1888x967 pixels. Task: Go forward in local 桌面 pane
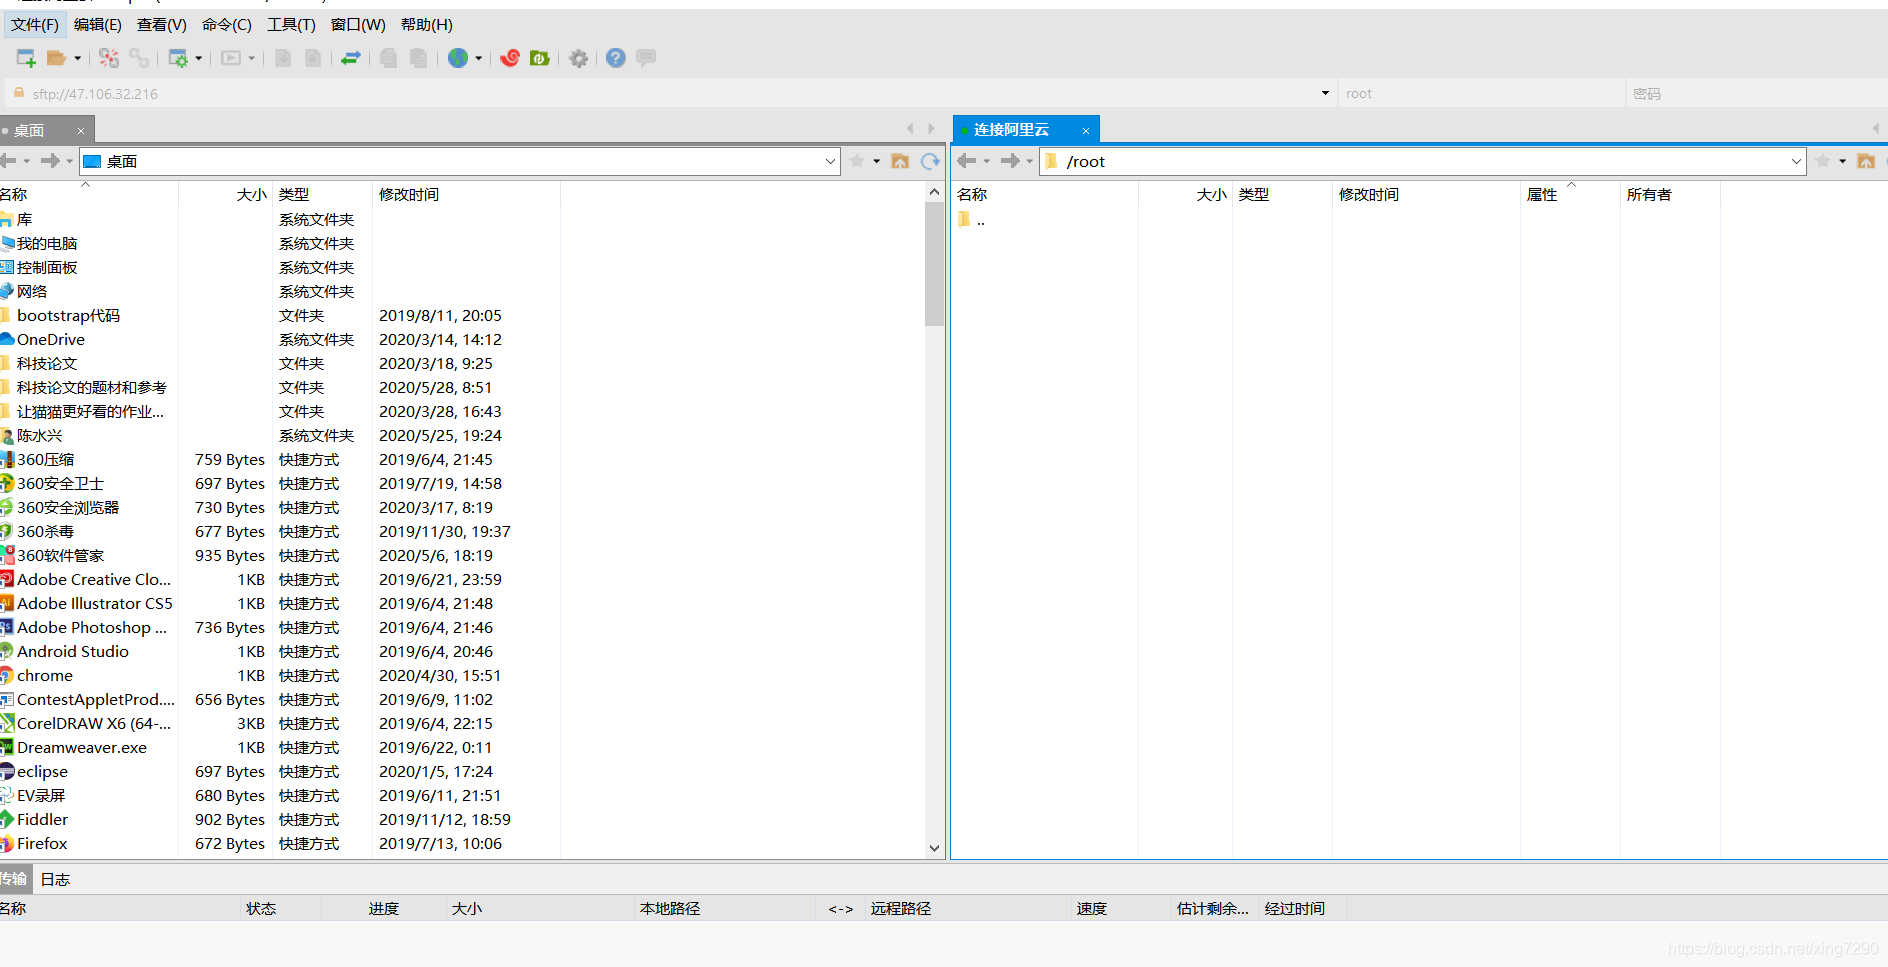(49, 161)
